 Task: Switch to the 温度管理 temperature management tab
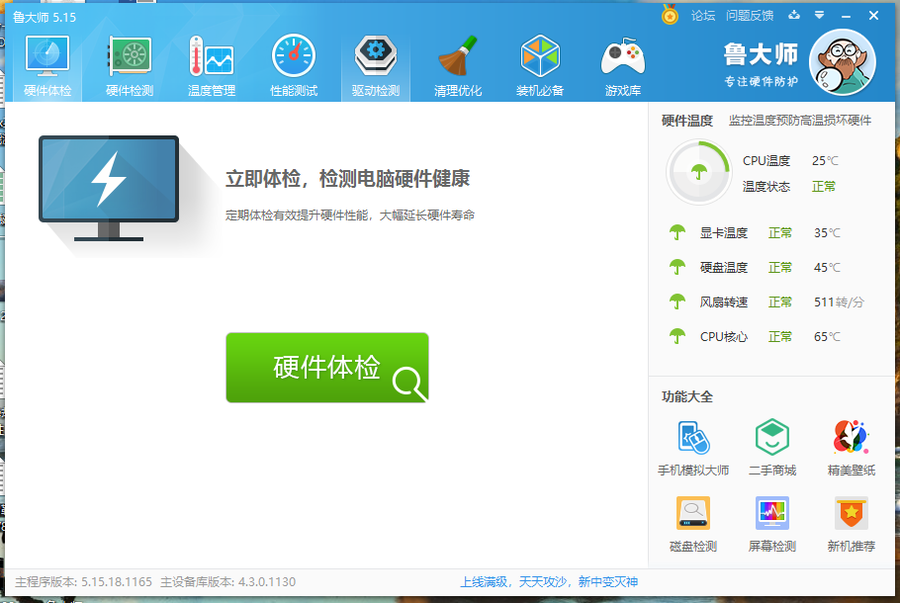(210, 60)
